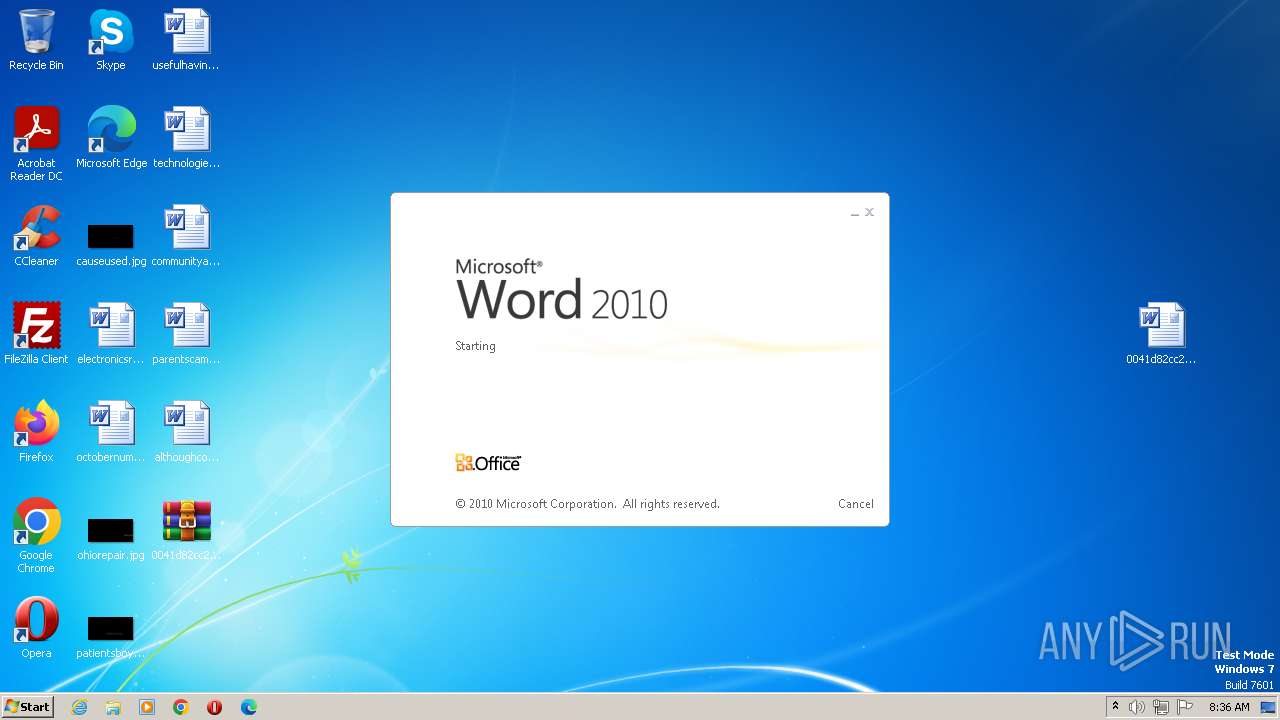Screen dimensions: 1280x720
Task: Open the CCleaner desktop shortcut
Action: click(36, 236)
